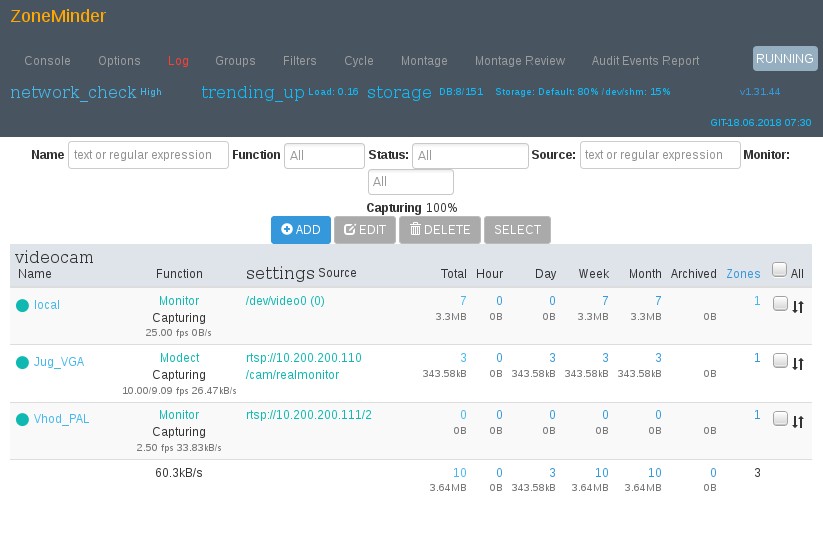Open the local monitor link

pos(47,305)
